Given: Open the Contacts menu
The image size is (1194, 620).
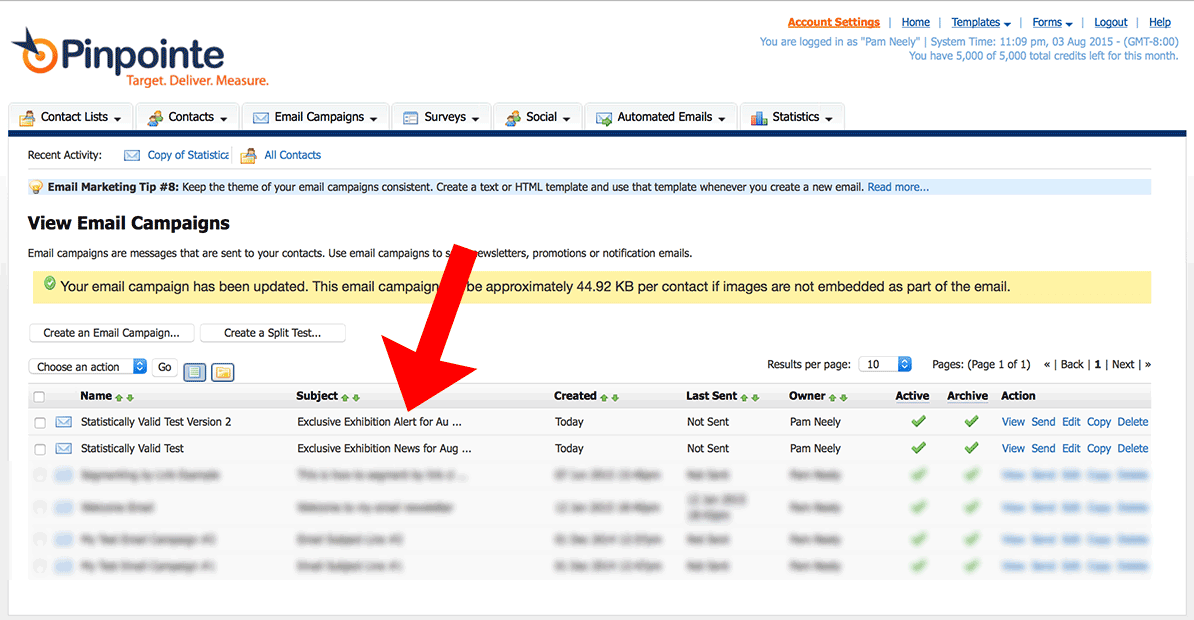Looking at the screenshot, I should [188, 117].
